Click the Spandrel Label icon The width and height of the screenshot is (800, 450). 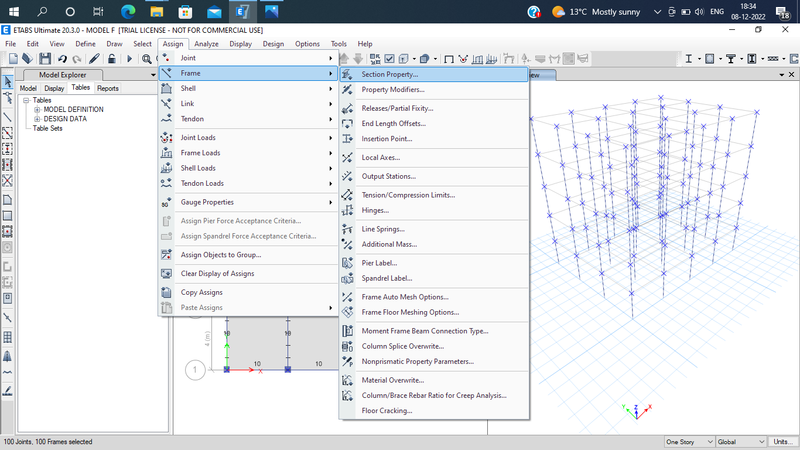(x=347, y=279)
